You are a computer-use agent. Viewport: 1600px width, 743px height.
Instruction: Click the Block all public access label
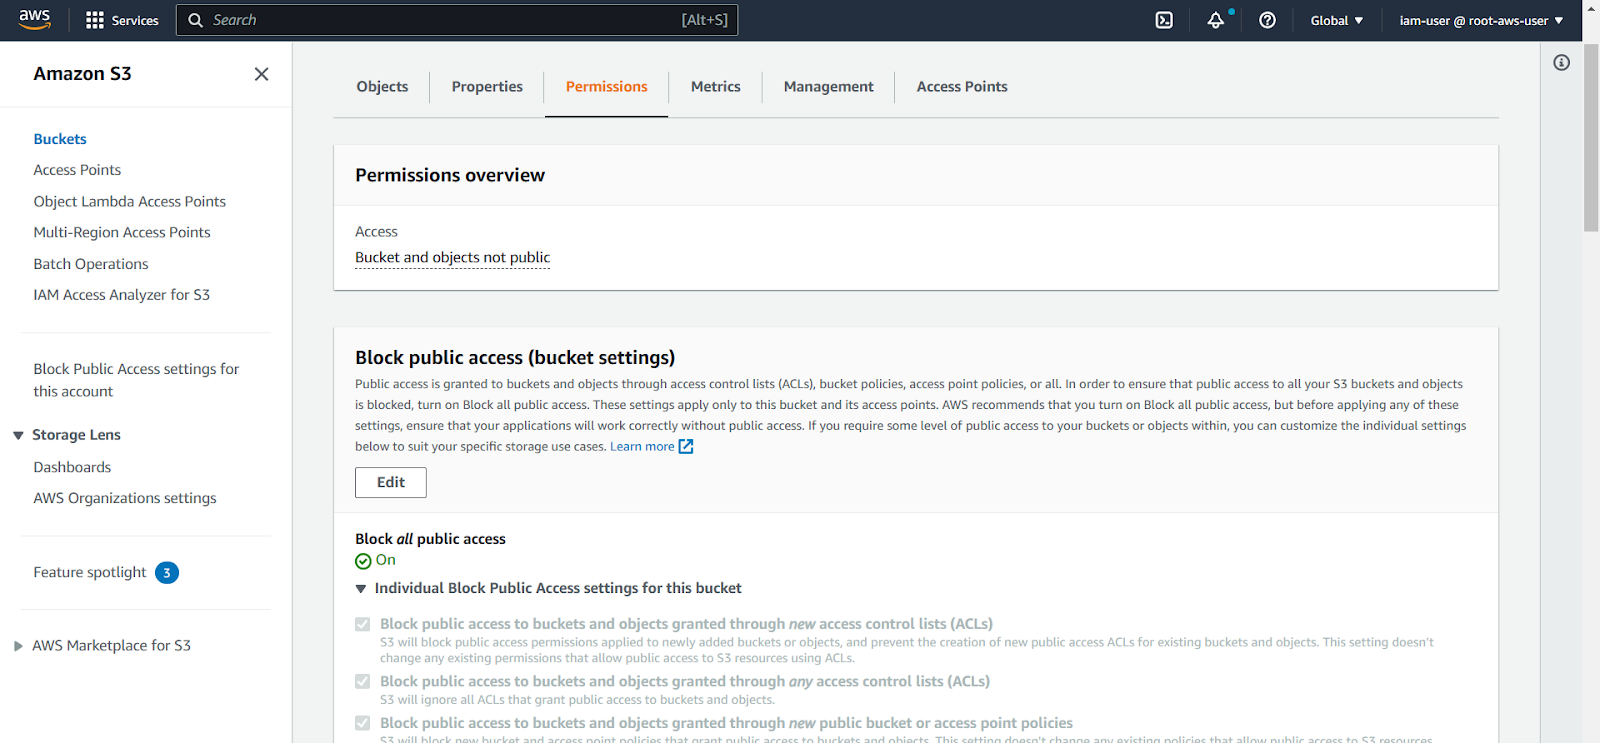tap(430, 539)
